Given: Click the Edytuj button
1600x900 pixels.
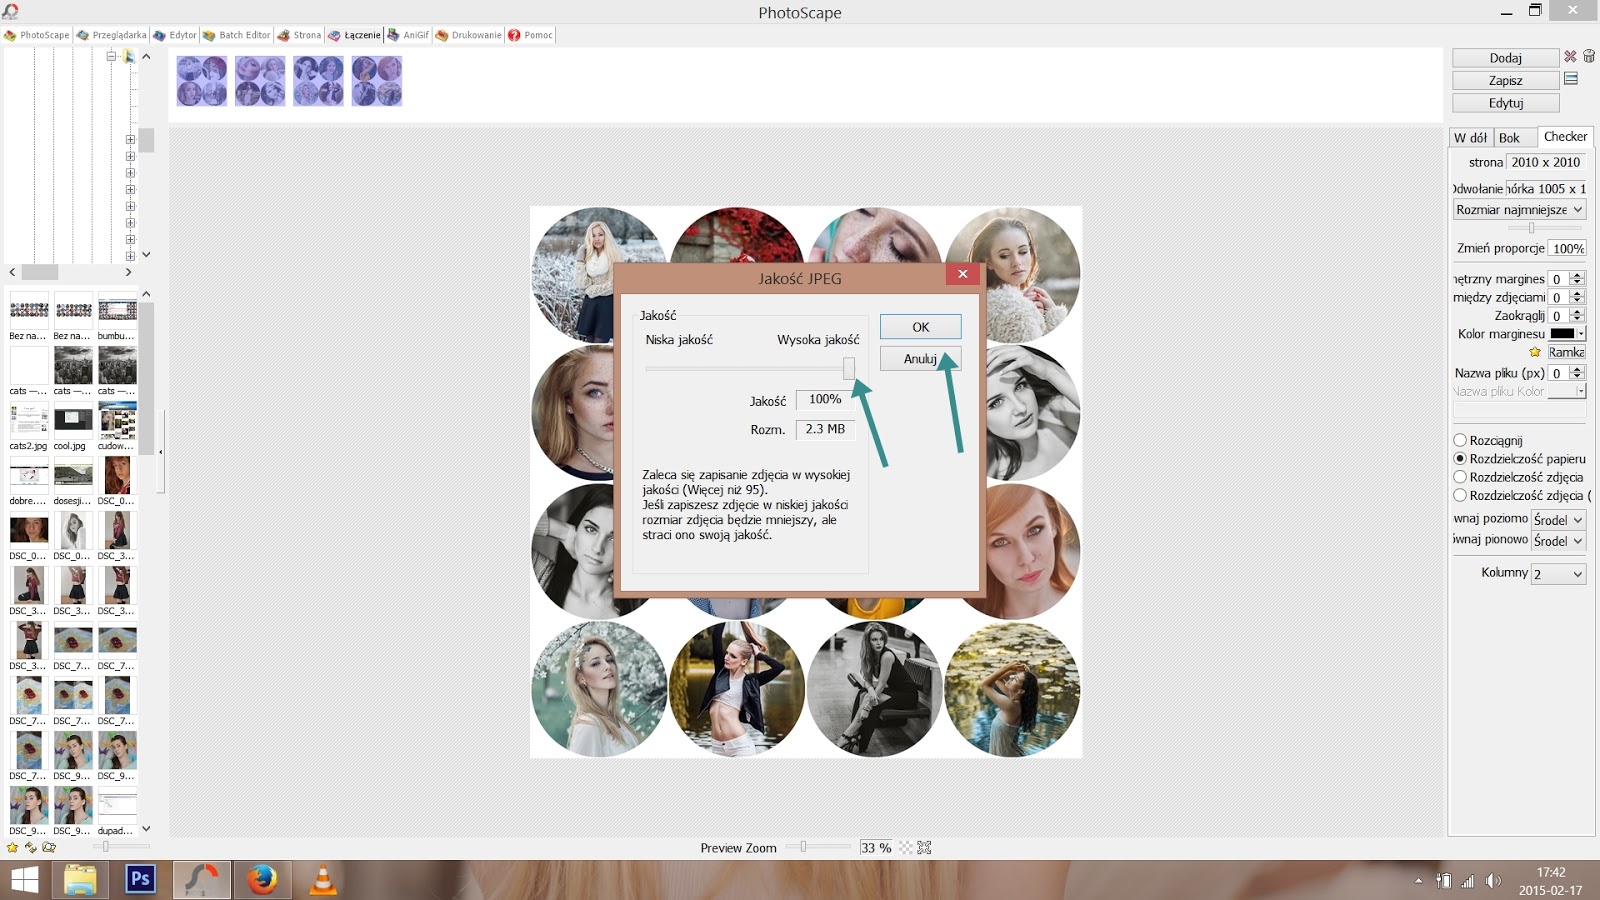Looking at the screenshot, I should pos(1506,103).
